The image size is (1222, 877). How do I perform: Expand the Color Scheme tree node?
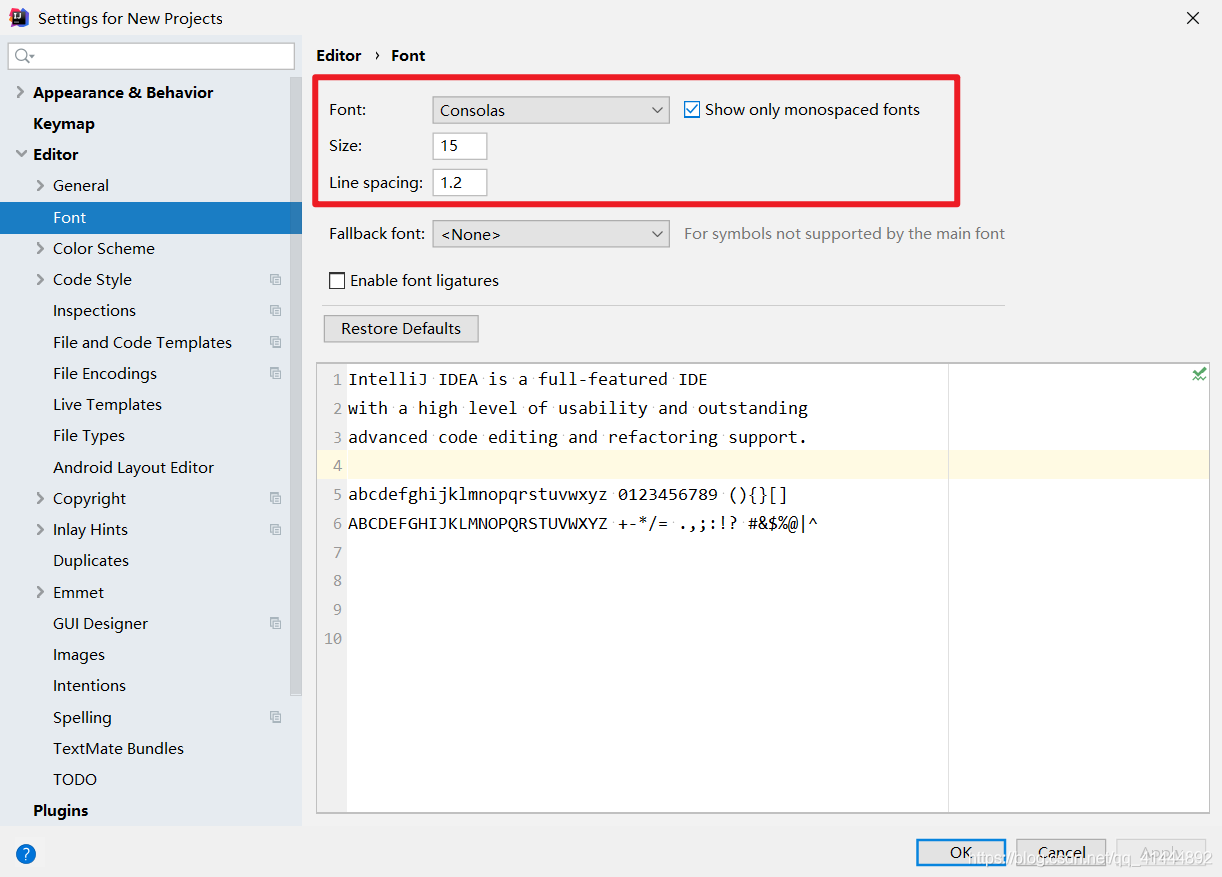coord(40,248)
